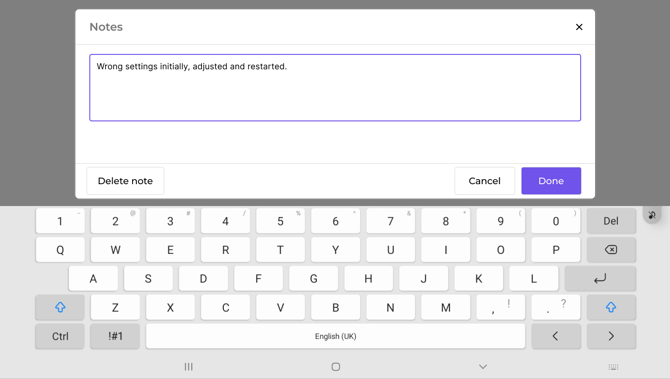
Task: Tap the number 2 key
Action: pyautogui.click(x=115, y=221)
